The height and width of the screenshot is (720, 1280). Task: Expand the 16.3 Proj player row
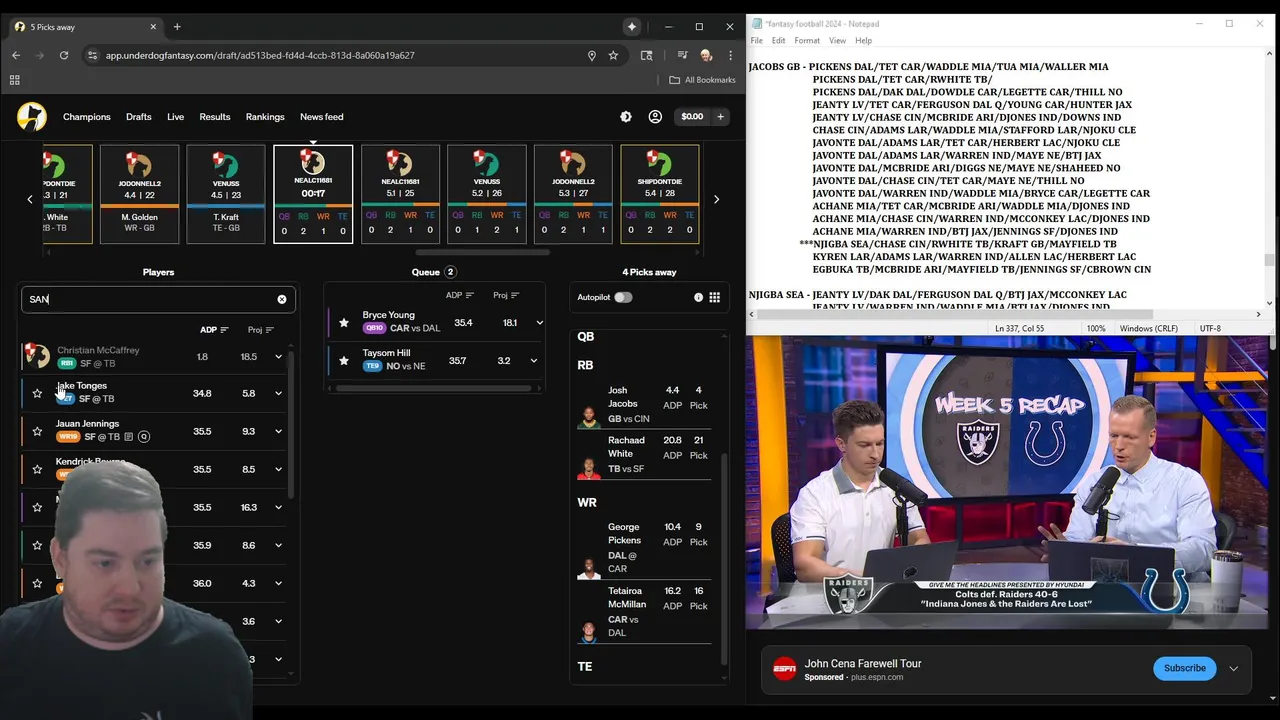[279, 508]
